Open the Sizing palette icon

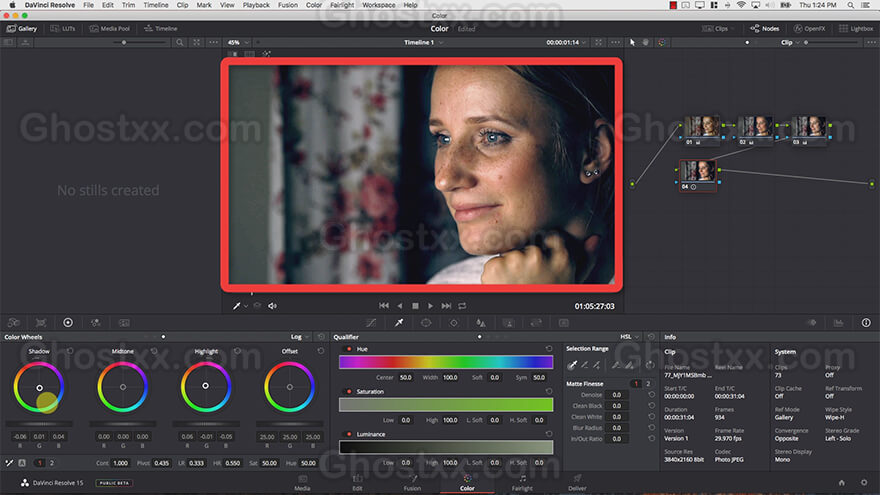point(536,323)
